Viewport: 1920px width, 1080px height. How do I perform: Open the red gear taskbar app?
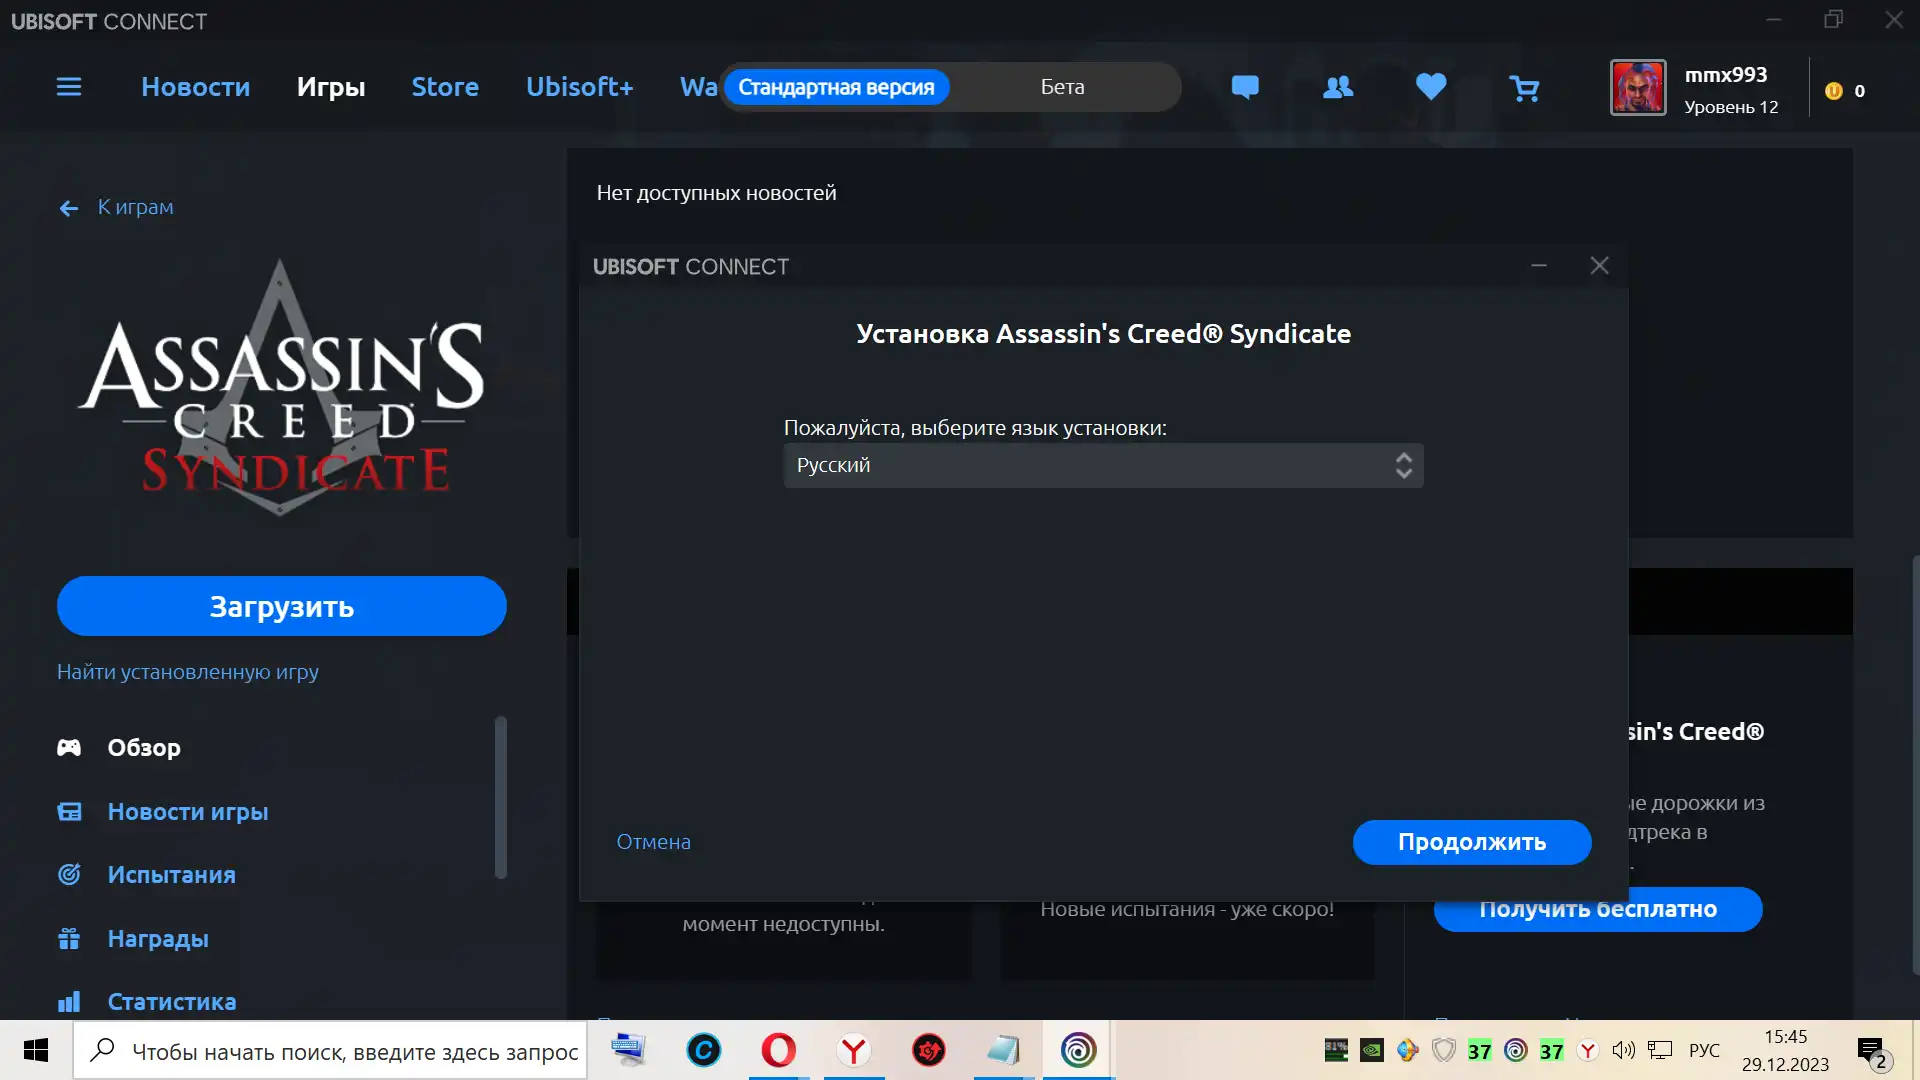tap(929, 1050)
